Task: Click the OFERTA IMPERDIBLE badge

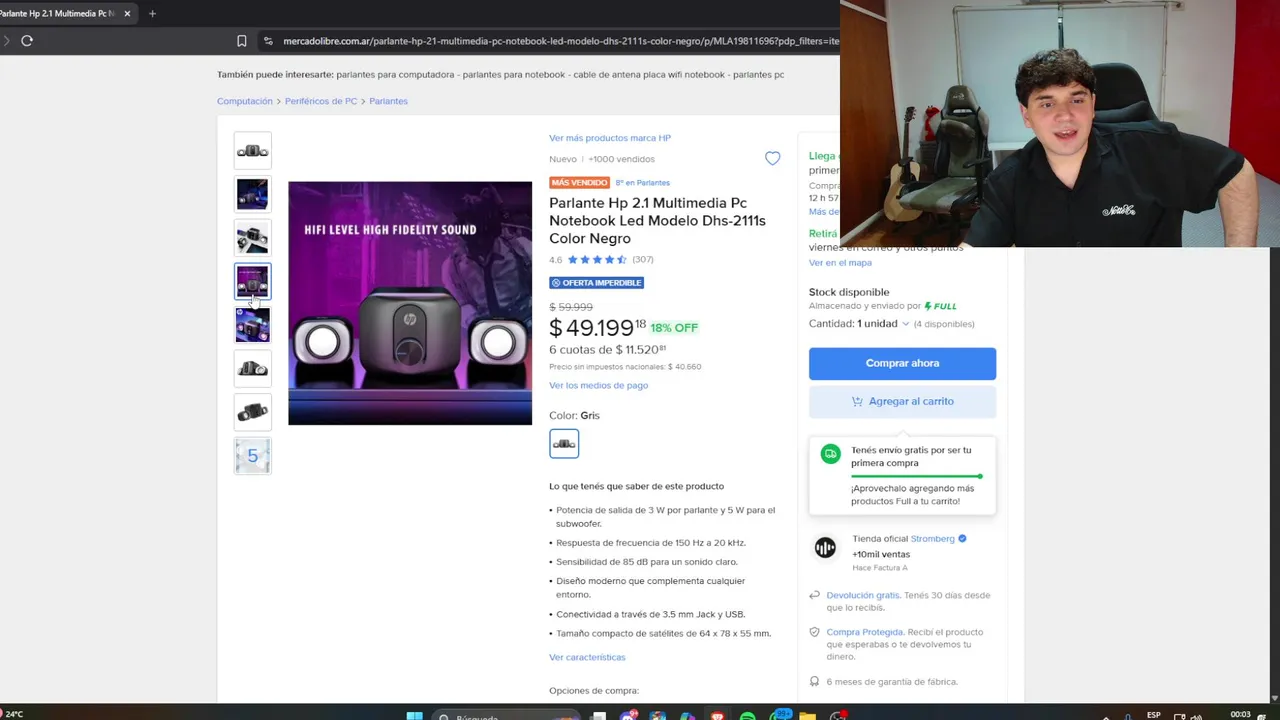Action: pyautogui.click(x=596, y=283)
